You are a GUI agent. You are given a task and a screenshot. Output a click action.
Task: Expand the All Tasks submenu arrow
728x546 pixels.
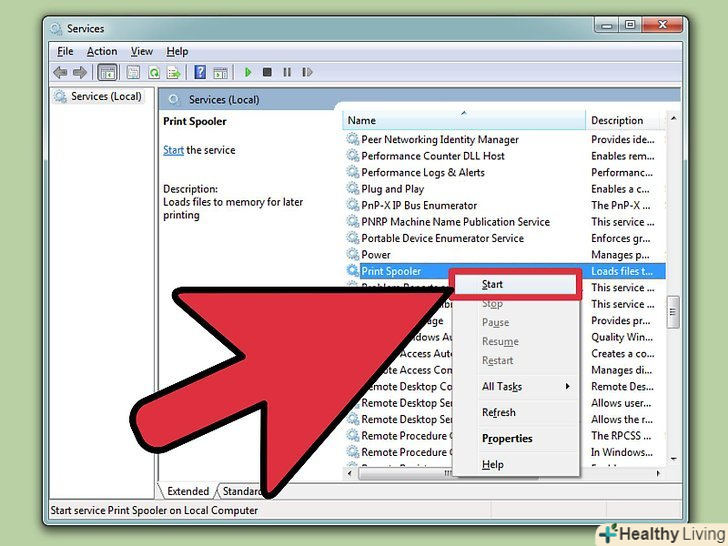tap(567, 386)
